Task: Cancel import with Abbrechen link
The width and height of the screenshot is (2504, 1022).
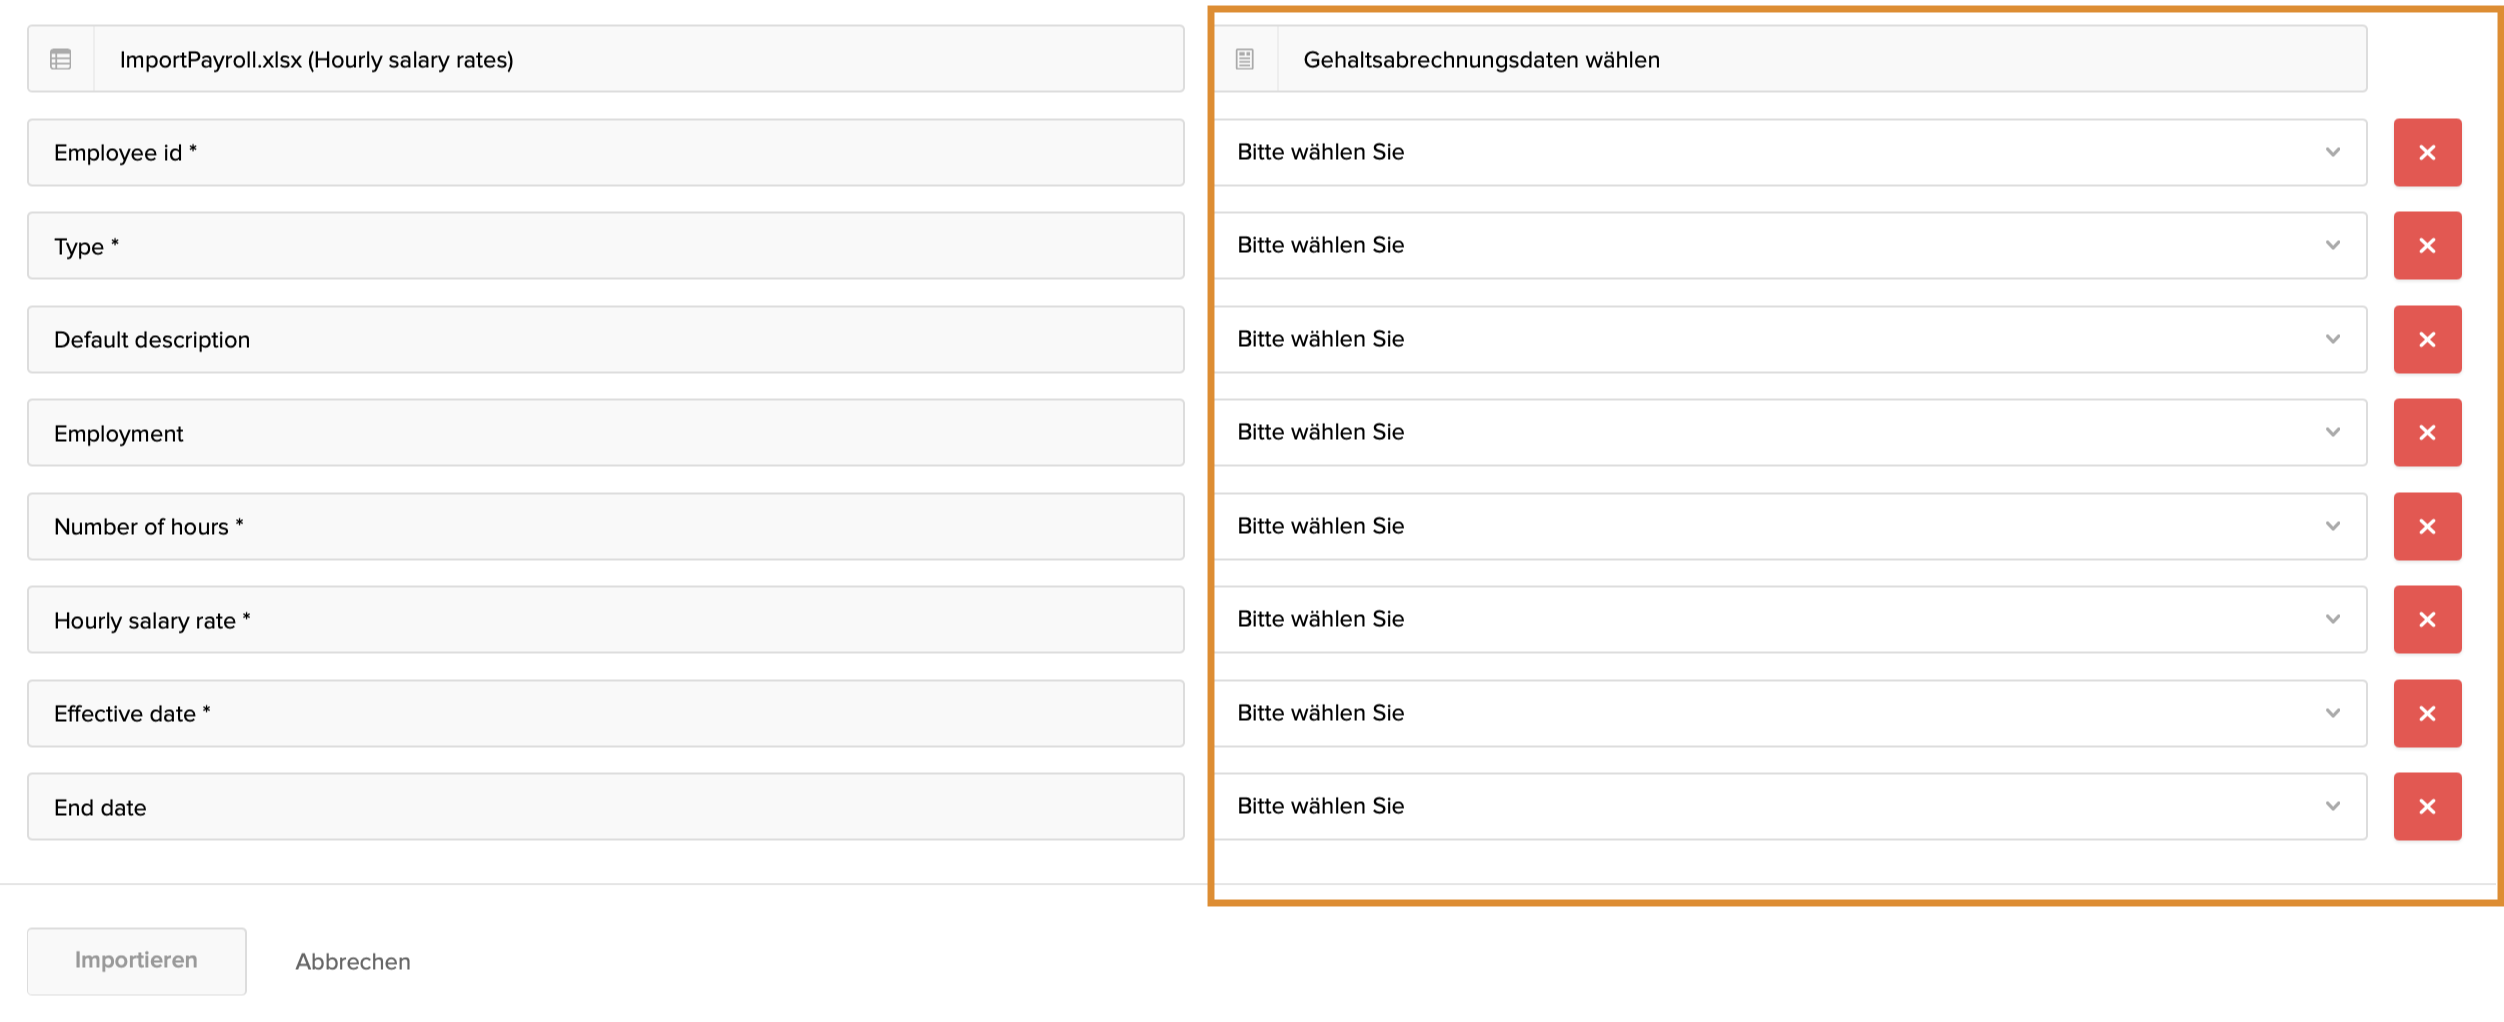Action: 352,962
